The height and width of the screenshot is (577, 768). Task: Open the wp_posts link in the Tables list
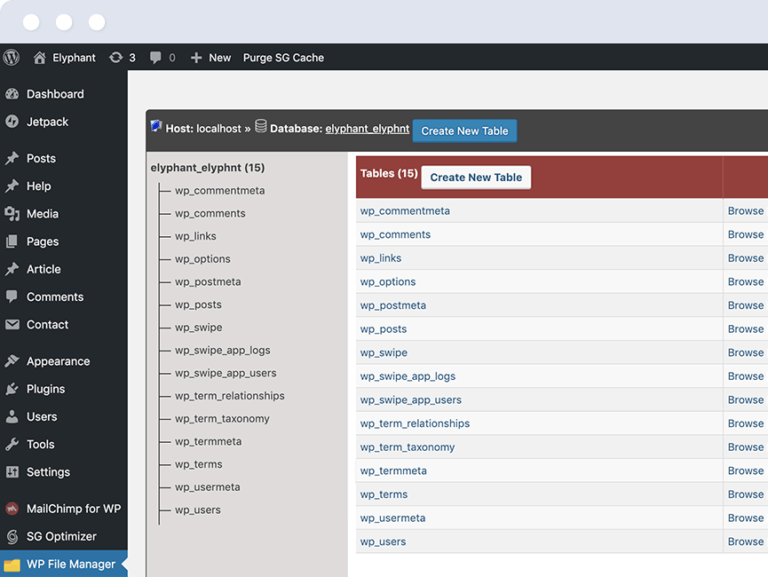pyautogui.click(x=383, y=329)
